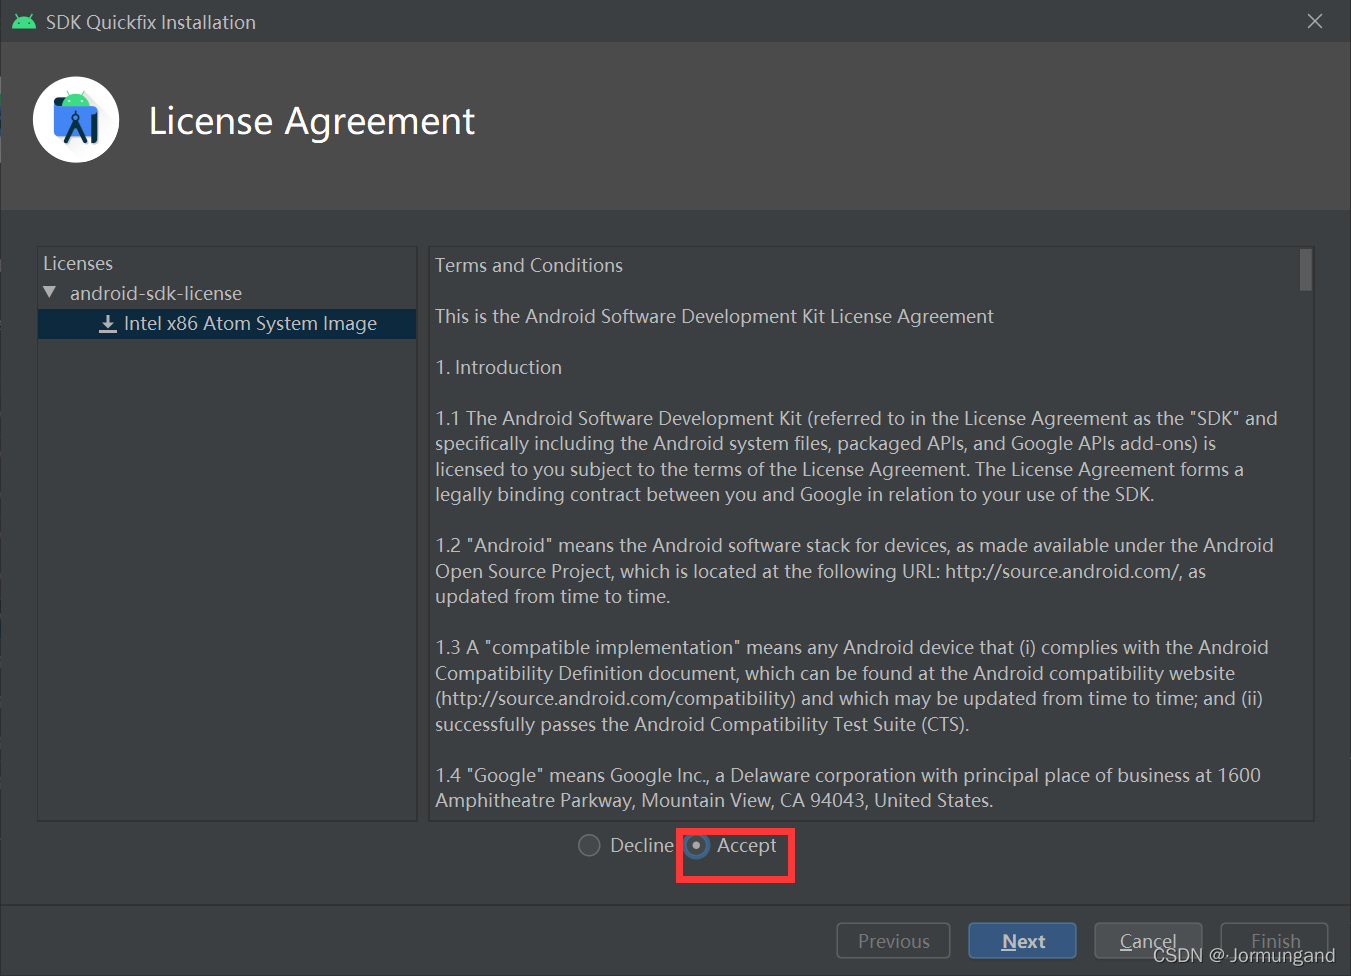Click the Android head title bar icon

point(24,21)
